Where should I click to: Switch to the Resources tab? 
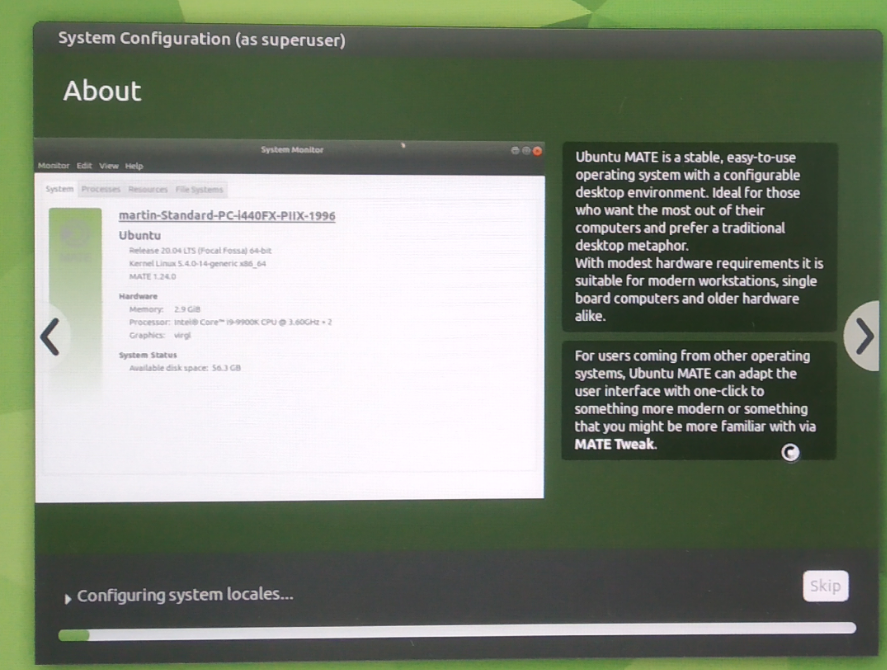pyautogui.click(x=148, y=189)
